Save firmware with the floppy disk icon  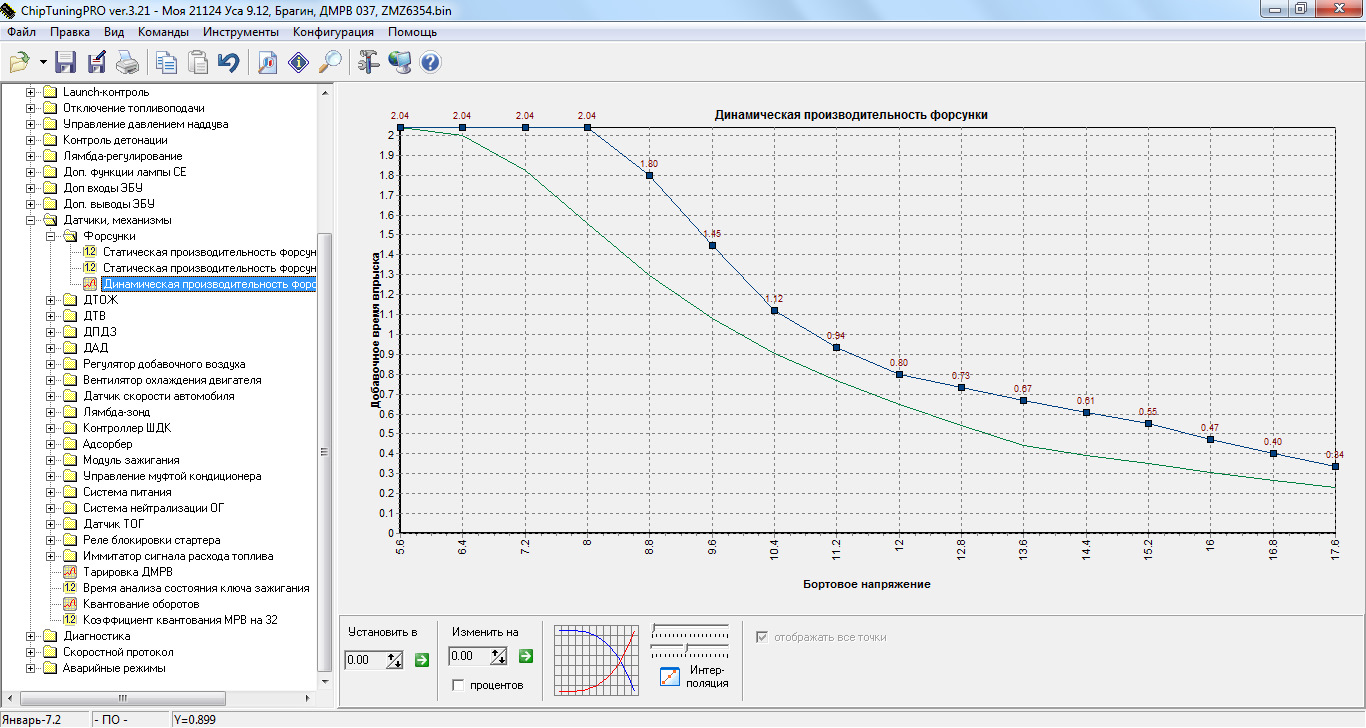[66, 63]
